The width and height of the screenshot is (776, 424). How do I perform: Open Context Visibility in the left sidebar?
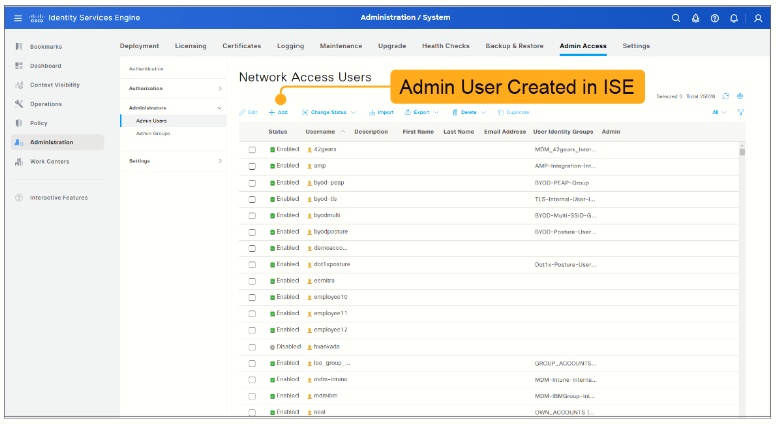pos(54,85)
